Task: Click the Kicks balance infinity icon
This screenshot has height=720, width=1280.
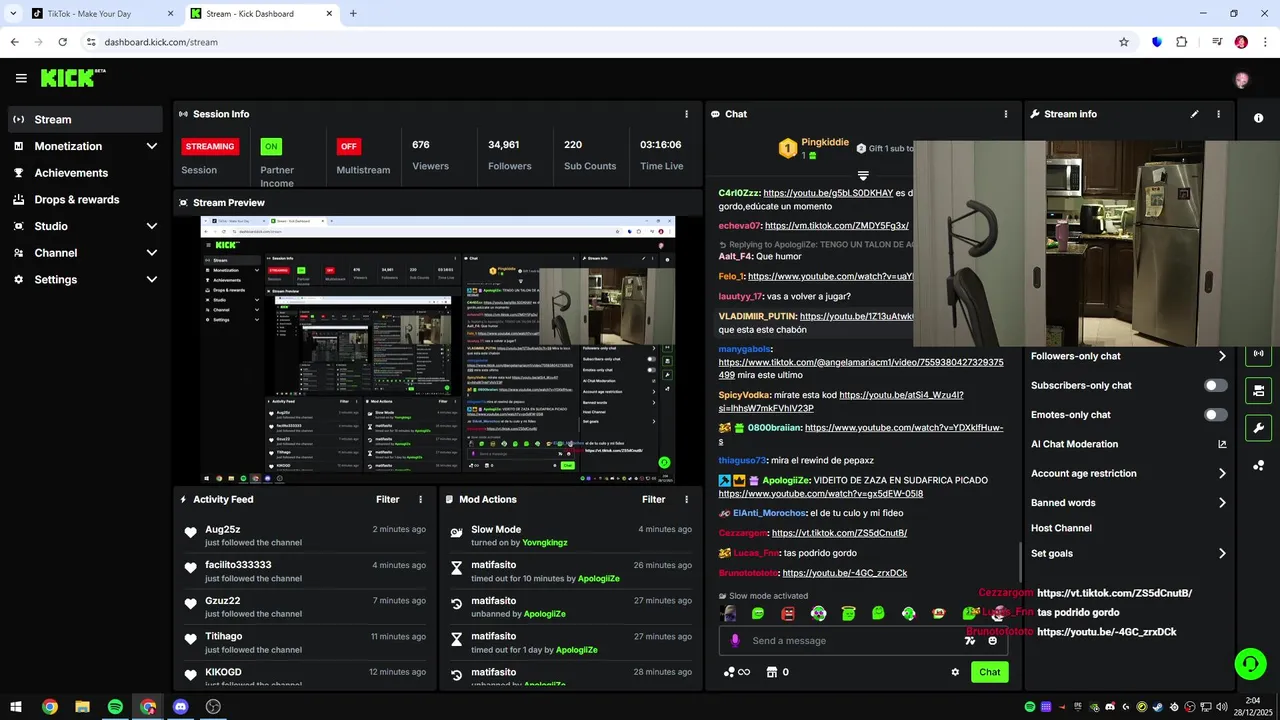Action: [x=737, y=672]
